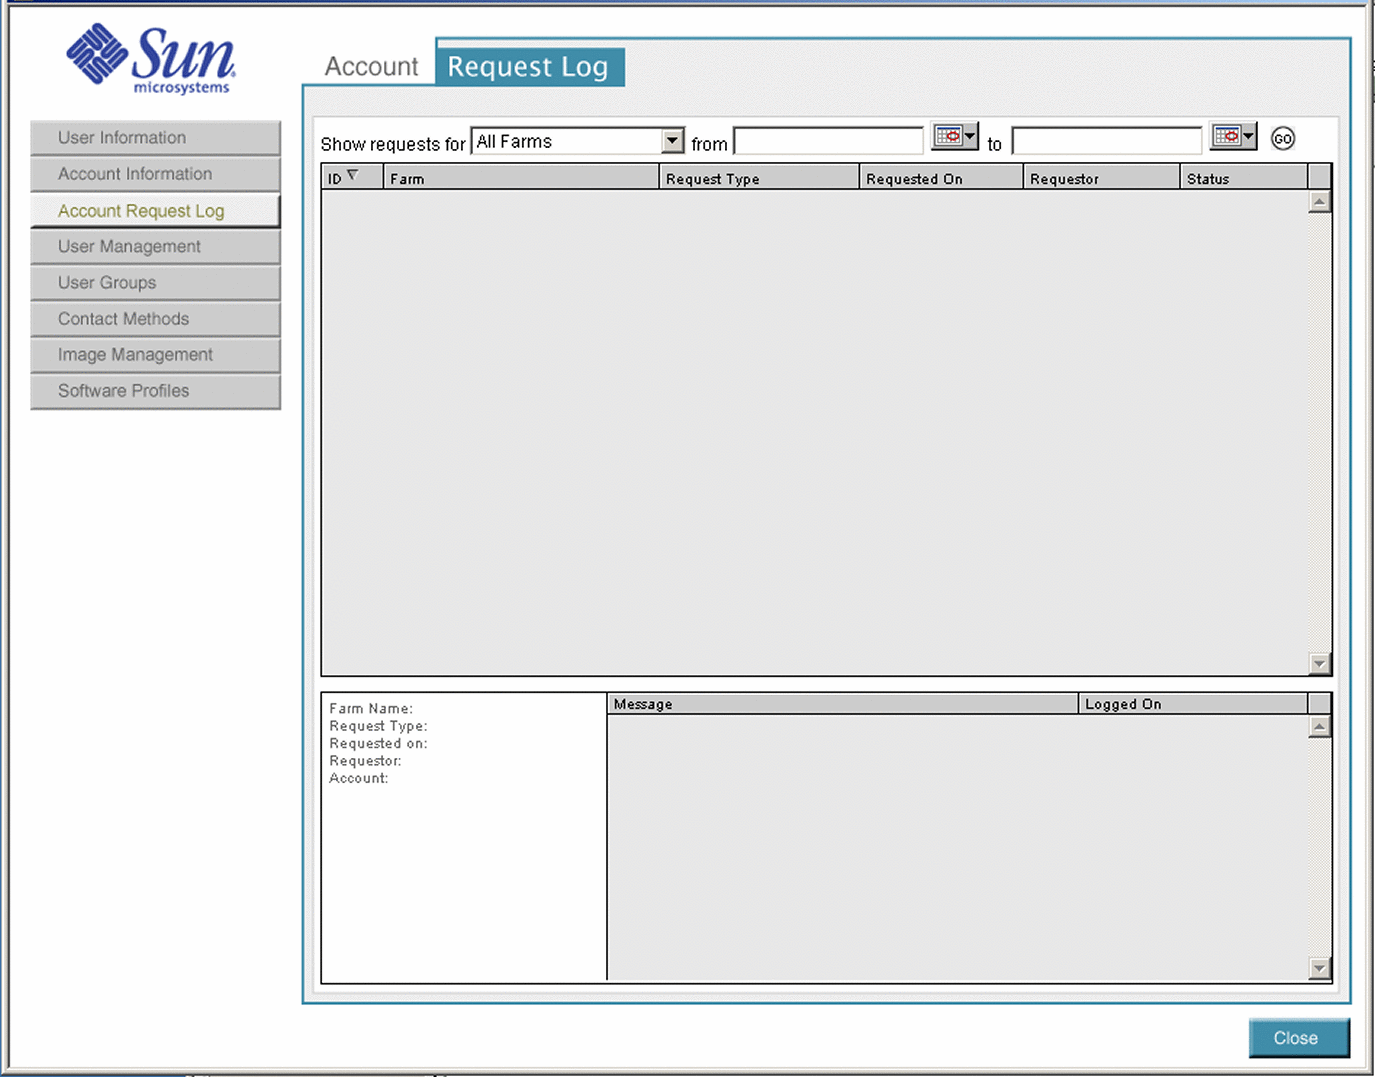Click the 'from' date input field
Viewport: 1375px width, 1077px height.
pyautogui.click(x=828, y=141)
